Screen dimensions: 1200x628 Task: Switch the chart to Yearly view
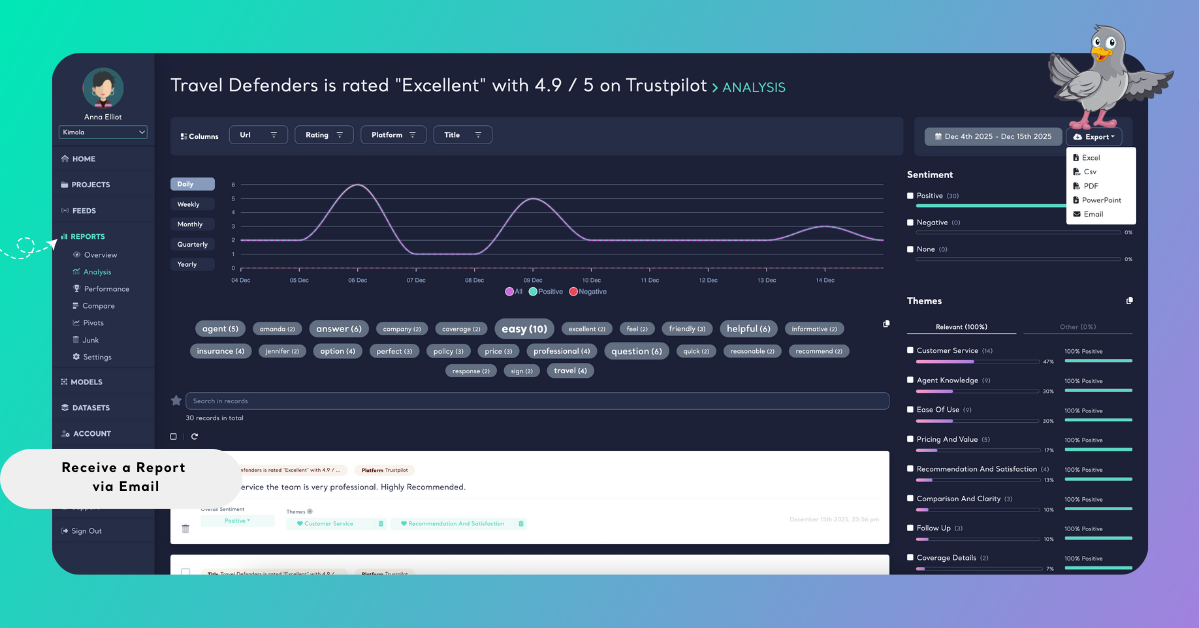(192, 264)
